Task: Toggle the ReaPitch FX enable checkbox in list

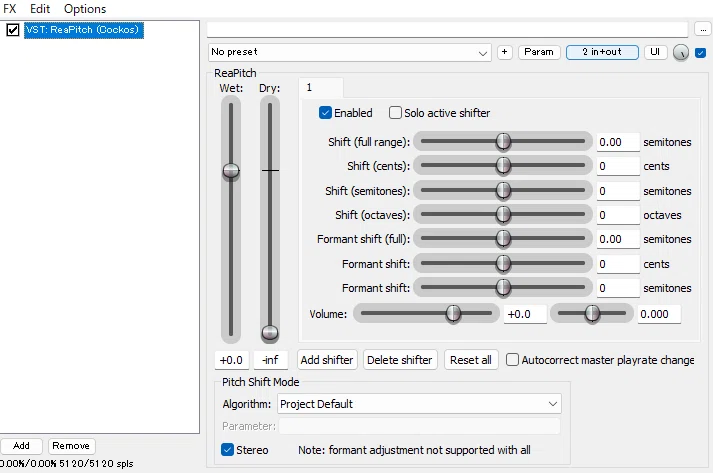Action: [x=13, y=30]
